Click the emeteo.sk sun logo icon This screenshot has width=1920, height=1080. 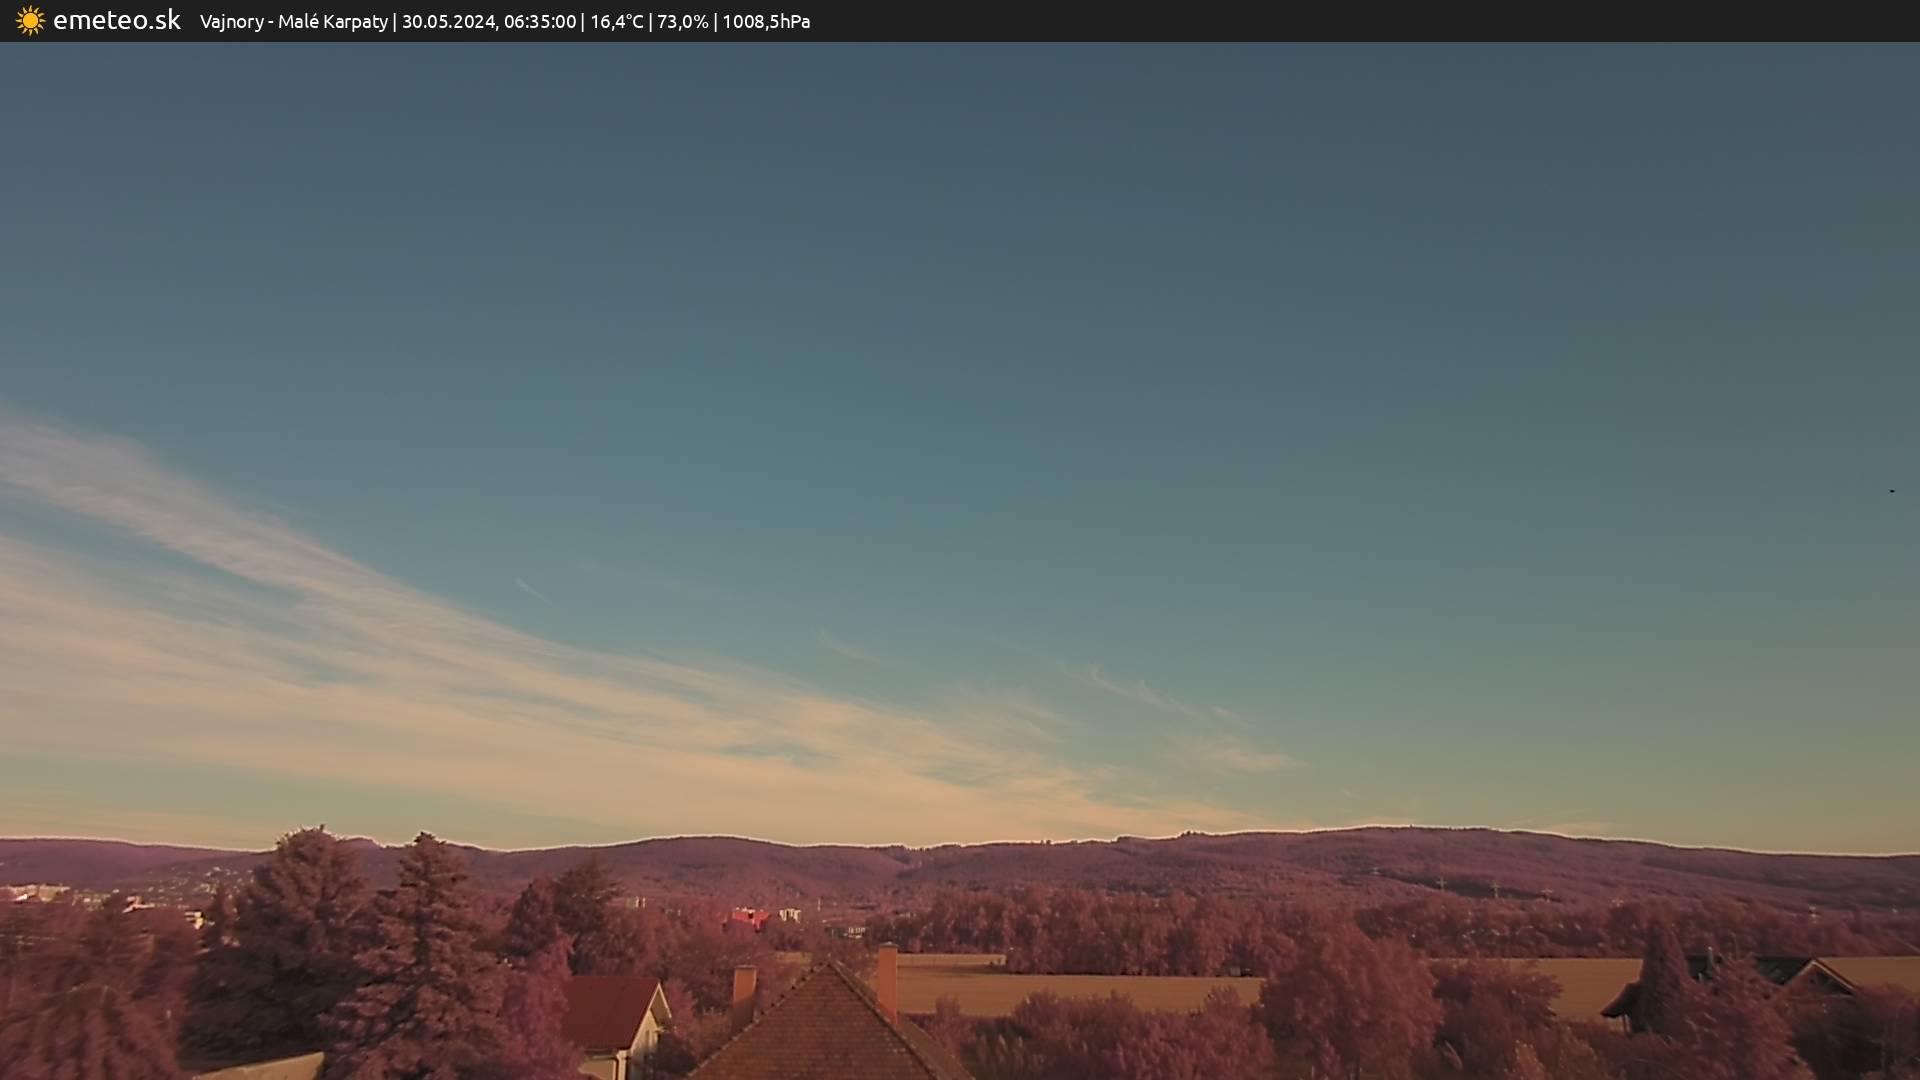click(x=30, y=21)
